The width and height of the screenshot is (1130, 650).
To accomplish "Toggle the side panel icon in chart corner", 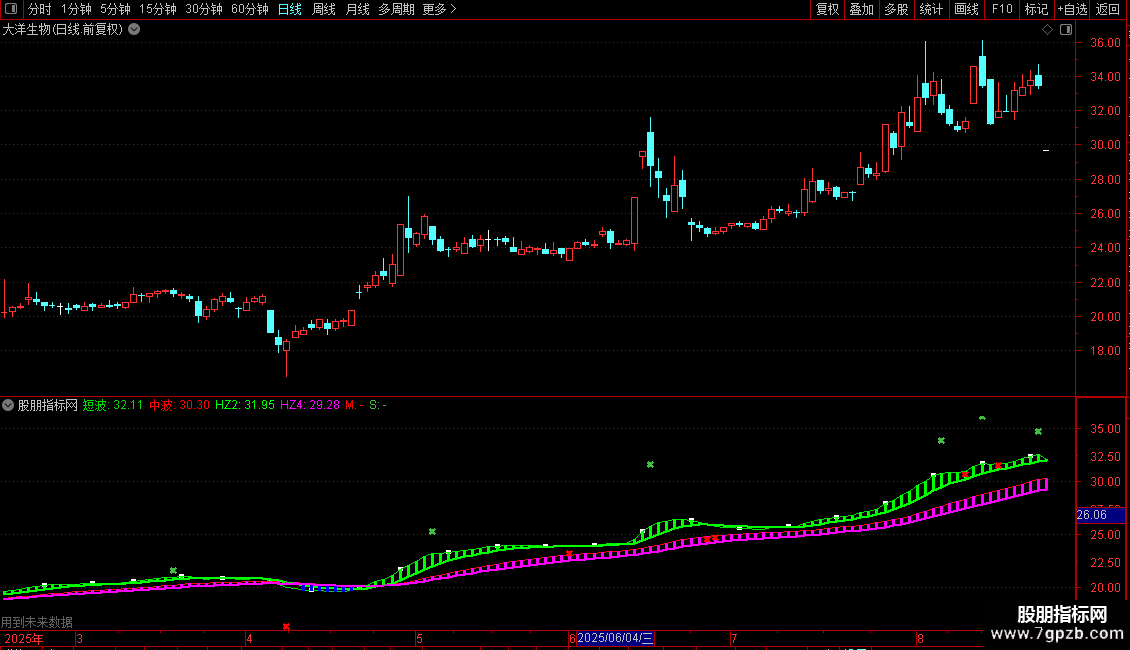I will 1066,30.
